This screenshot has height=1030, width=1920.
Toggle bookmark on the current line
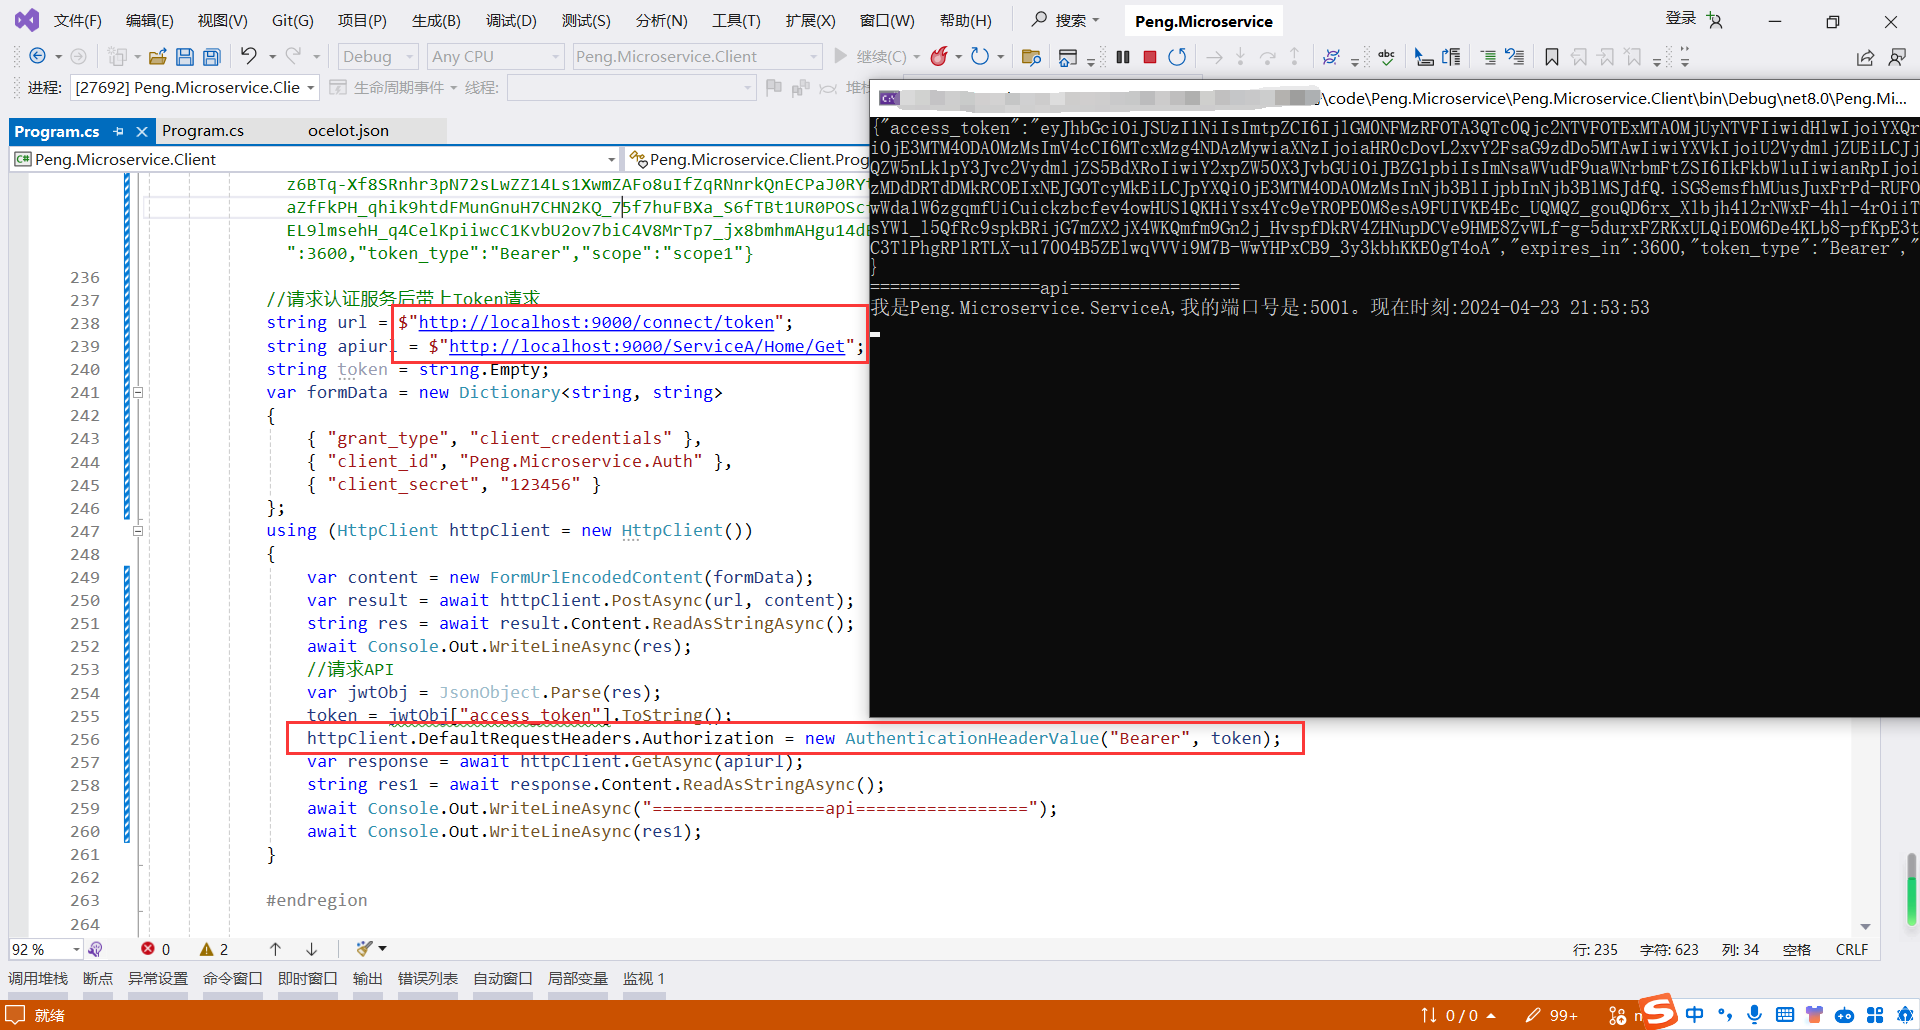click(1551, 57)
